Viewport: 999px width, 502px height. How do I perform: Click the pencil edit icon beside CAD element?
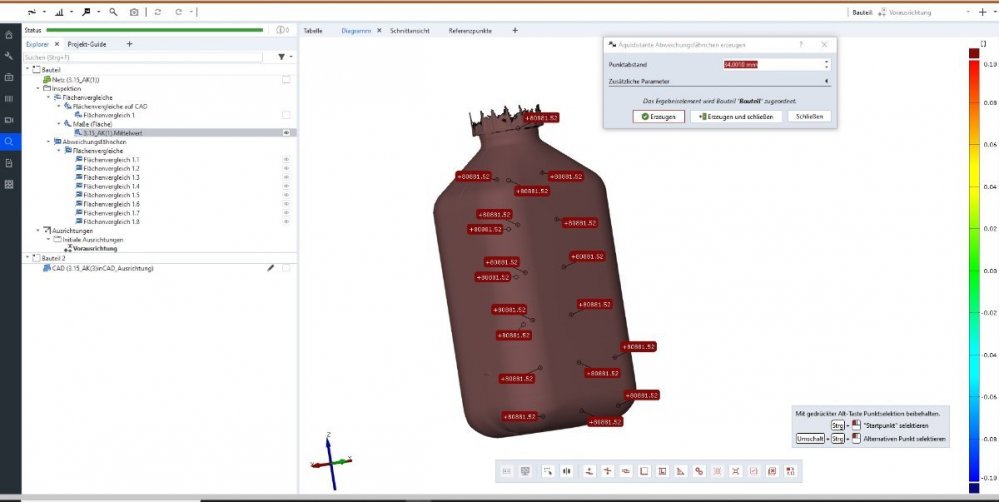click(x=270, y=268)
